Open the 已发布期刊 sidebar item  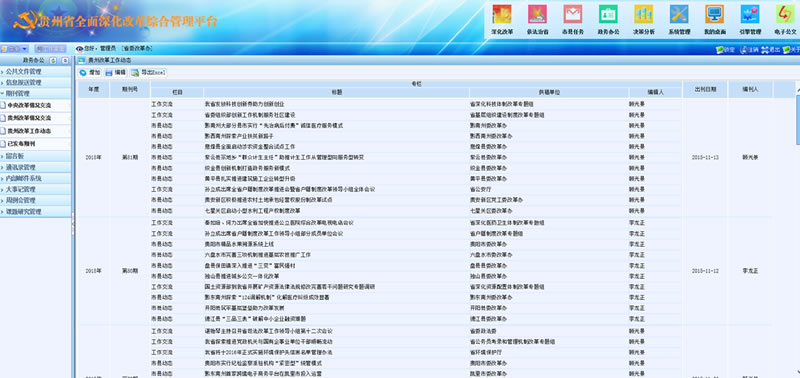click(x=35, y=144)
